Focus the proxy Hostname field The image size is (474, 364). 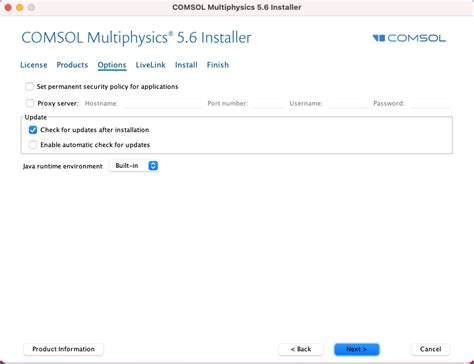point(162,103)
